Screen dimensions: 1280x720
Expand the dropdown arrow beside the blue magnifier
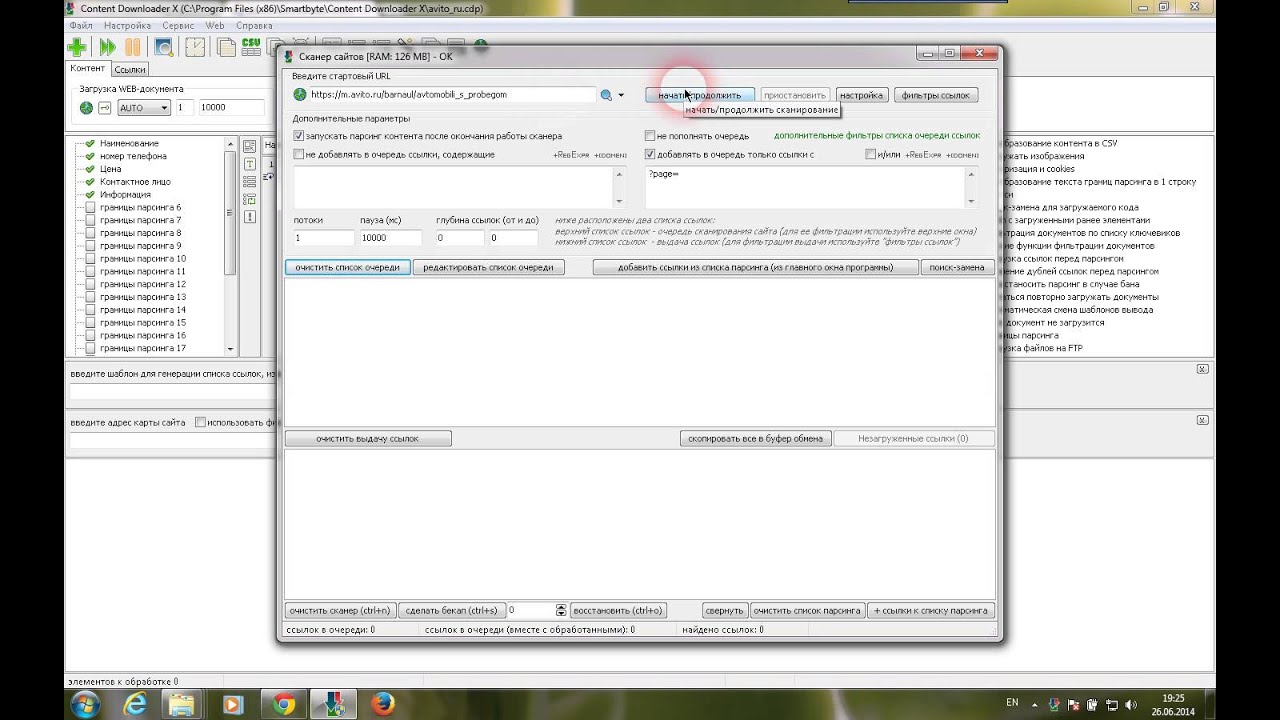[621, 96]
